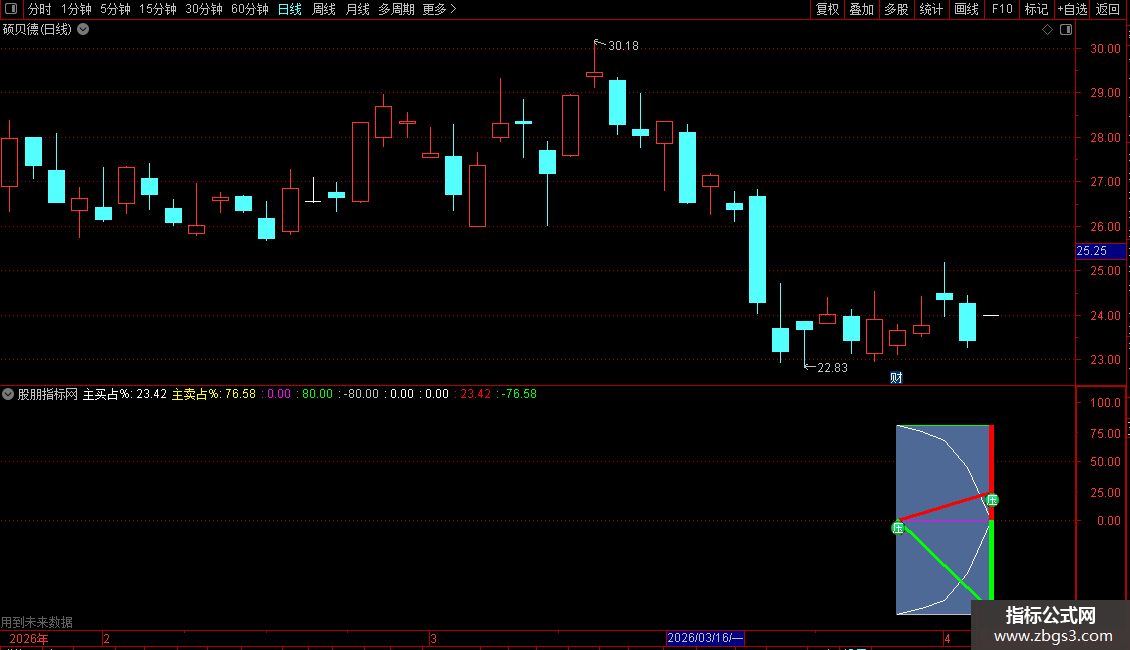Select the 5分钟 period

pyautogui.click(x=115, y=9)
